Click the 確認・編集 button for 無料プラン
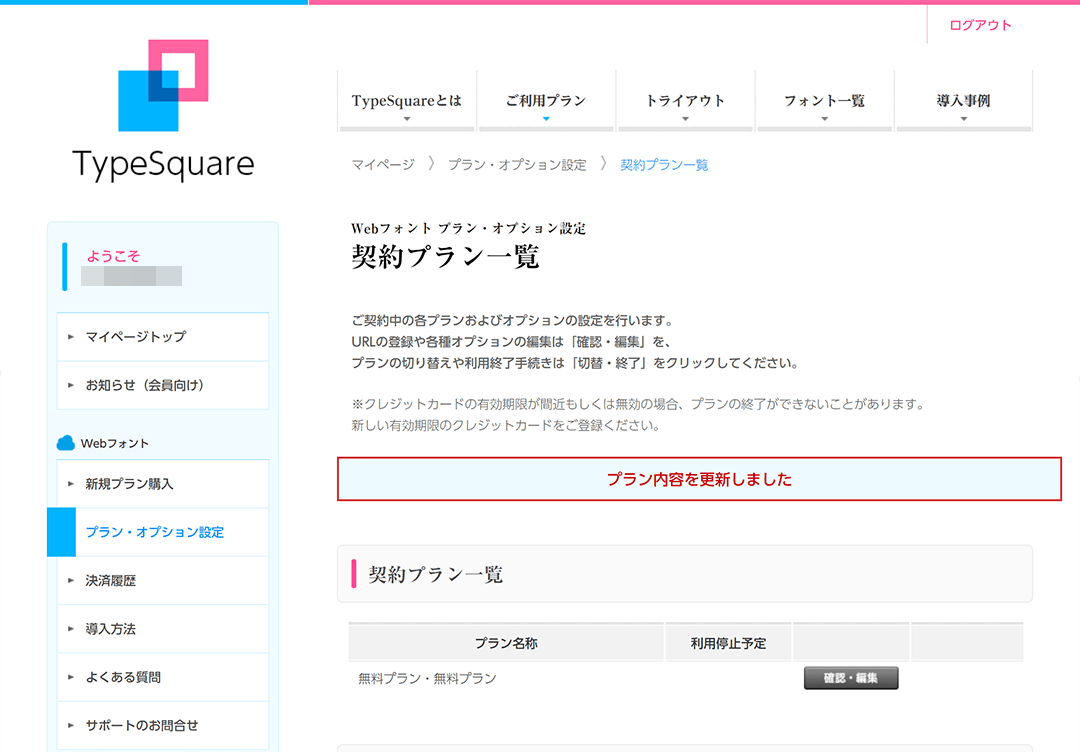 pyautogui.click(x=851, y=678)
